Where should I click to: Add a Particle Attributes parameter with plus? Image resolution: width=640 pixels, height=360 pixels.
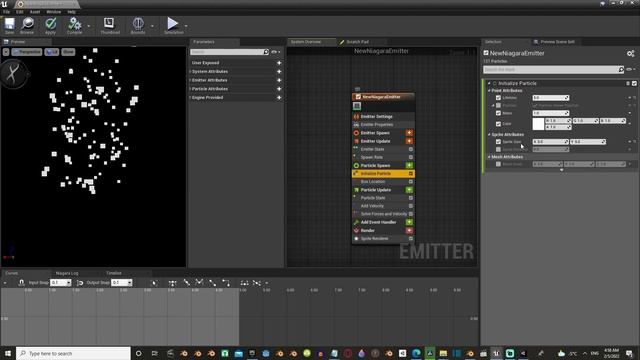pyautogui.click(x=279, y=89)
